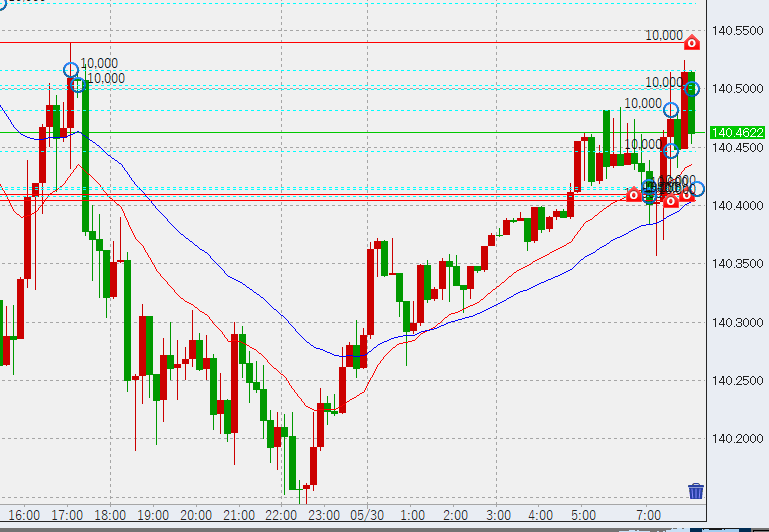Select the blue circle marker at the 140.5000 level
This screenshot has height=532, width=769.
[690, 89]
